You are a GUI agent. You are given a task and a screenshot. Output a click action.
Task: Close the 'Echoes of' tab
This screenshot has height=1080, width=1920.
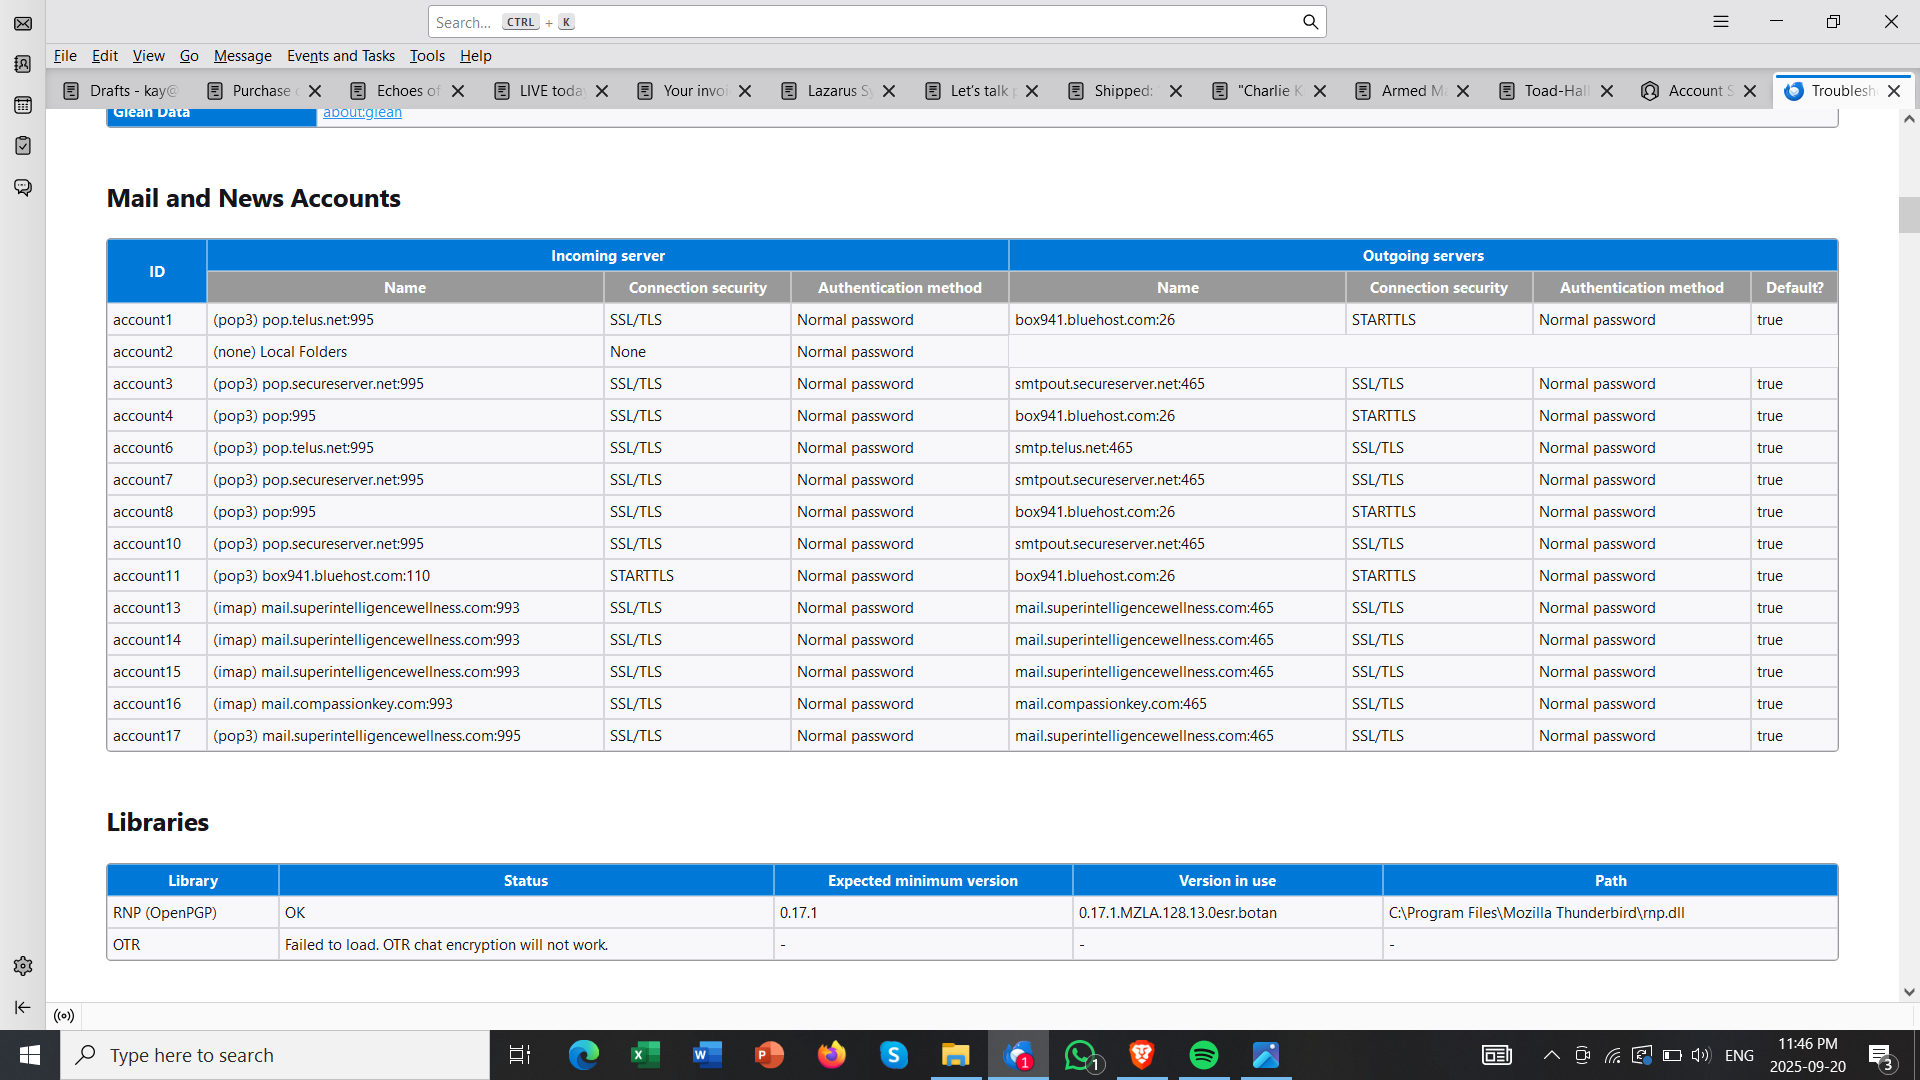click(458, 91)
